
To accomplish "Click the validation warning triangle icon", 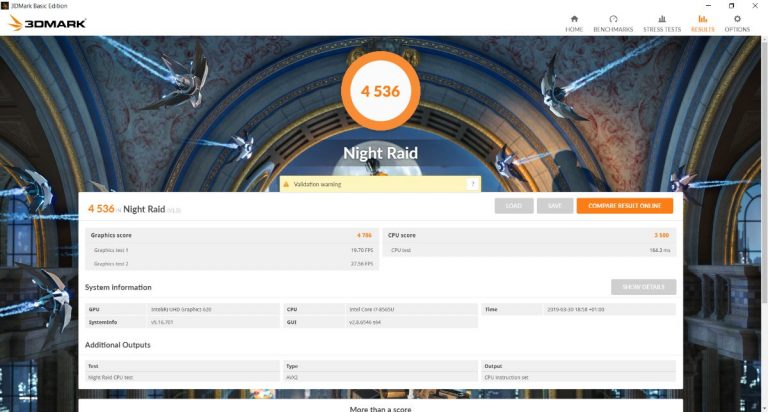I will (286, 184).
